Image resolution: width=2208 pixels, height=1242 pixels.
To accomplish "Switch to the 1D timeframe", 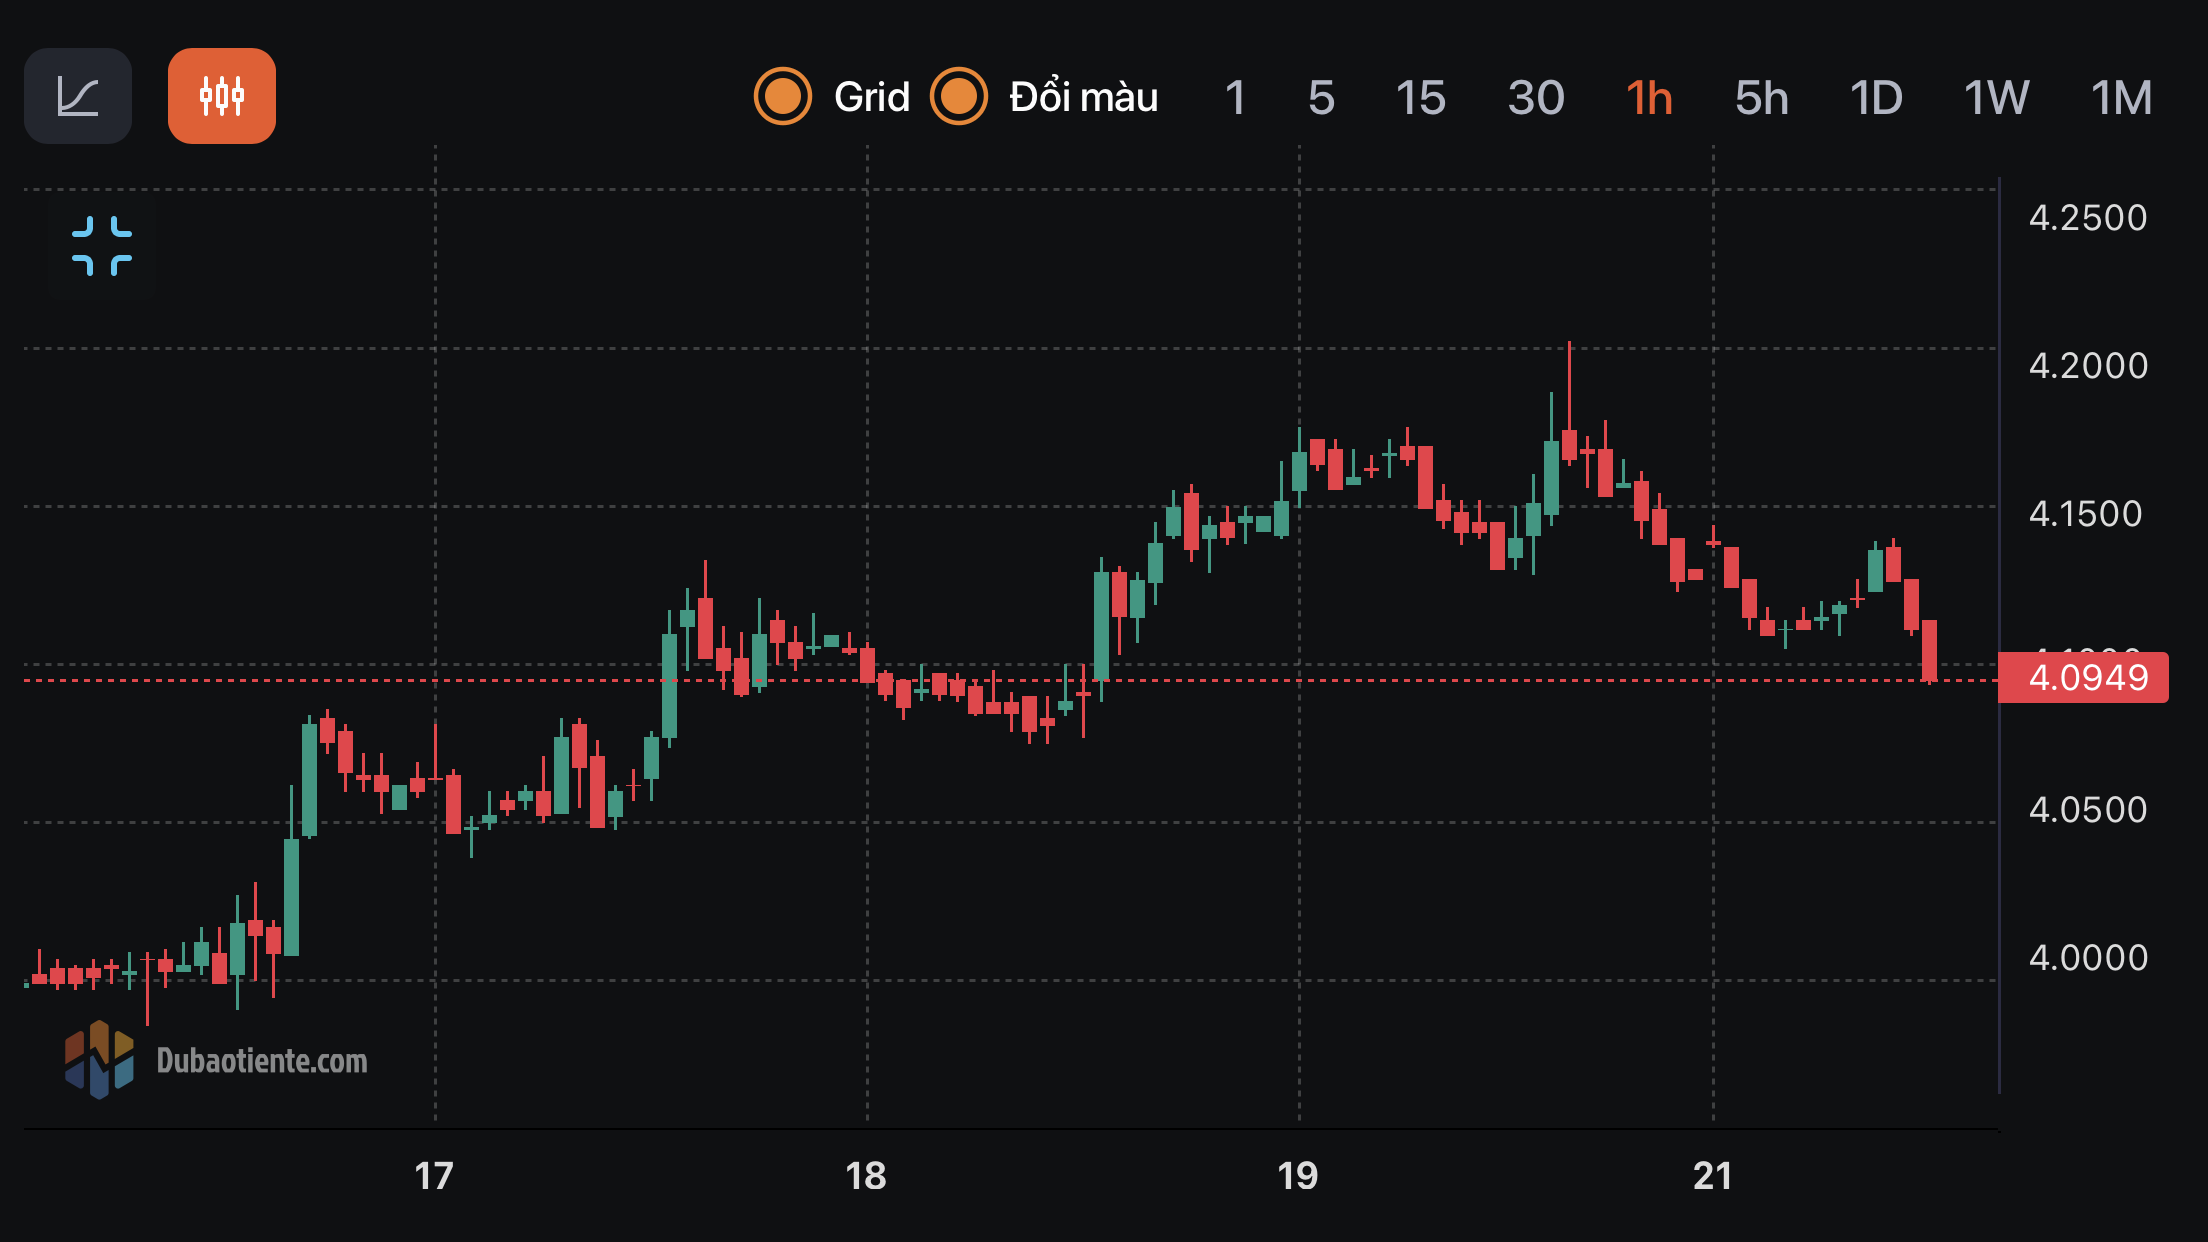I will 1876,98.
